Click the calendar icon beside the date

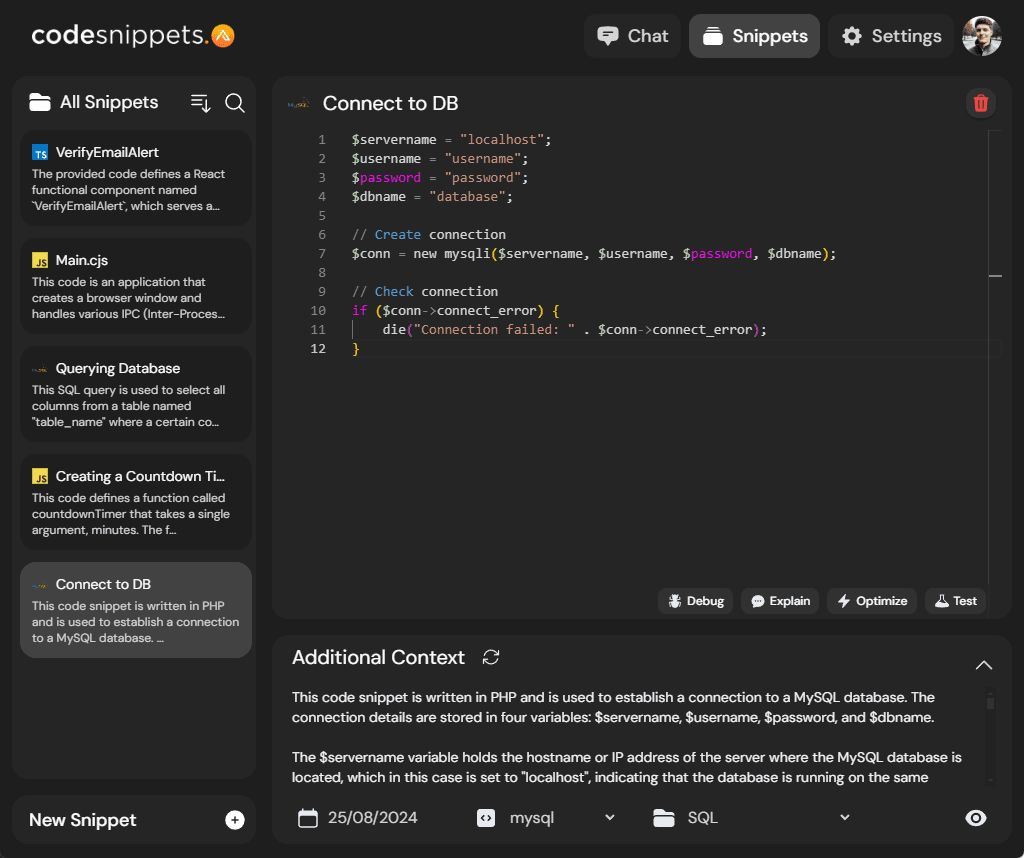pos(308,818)
